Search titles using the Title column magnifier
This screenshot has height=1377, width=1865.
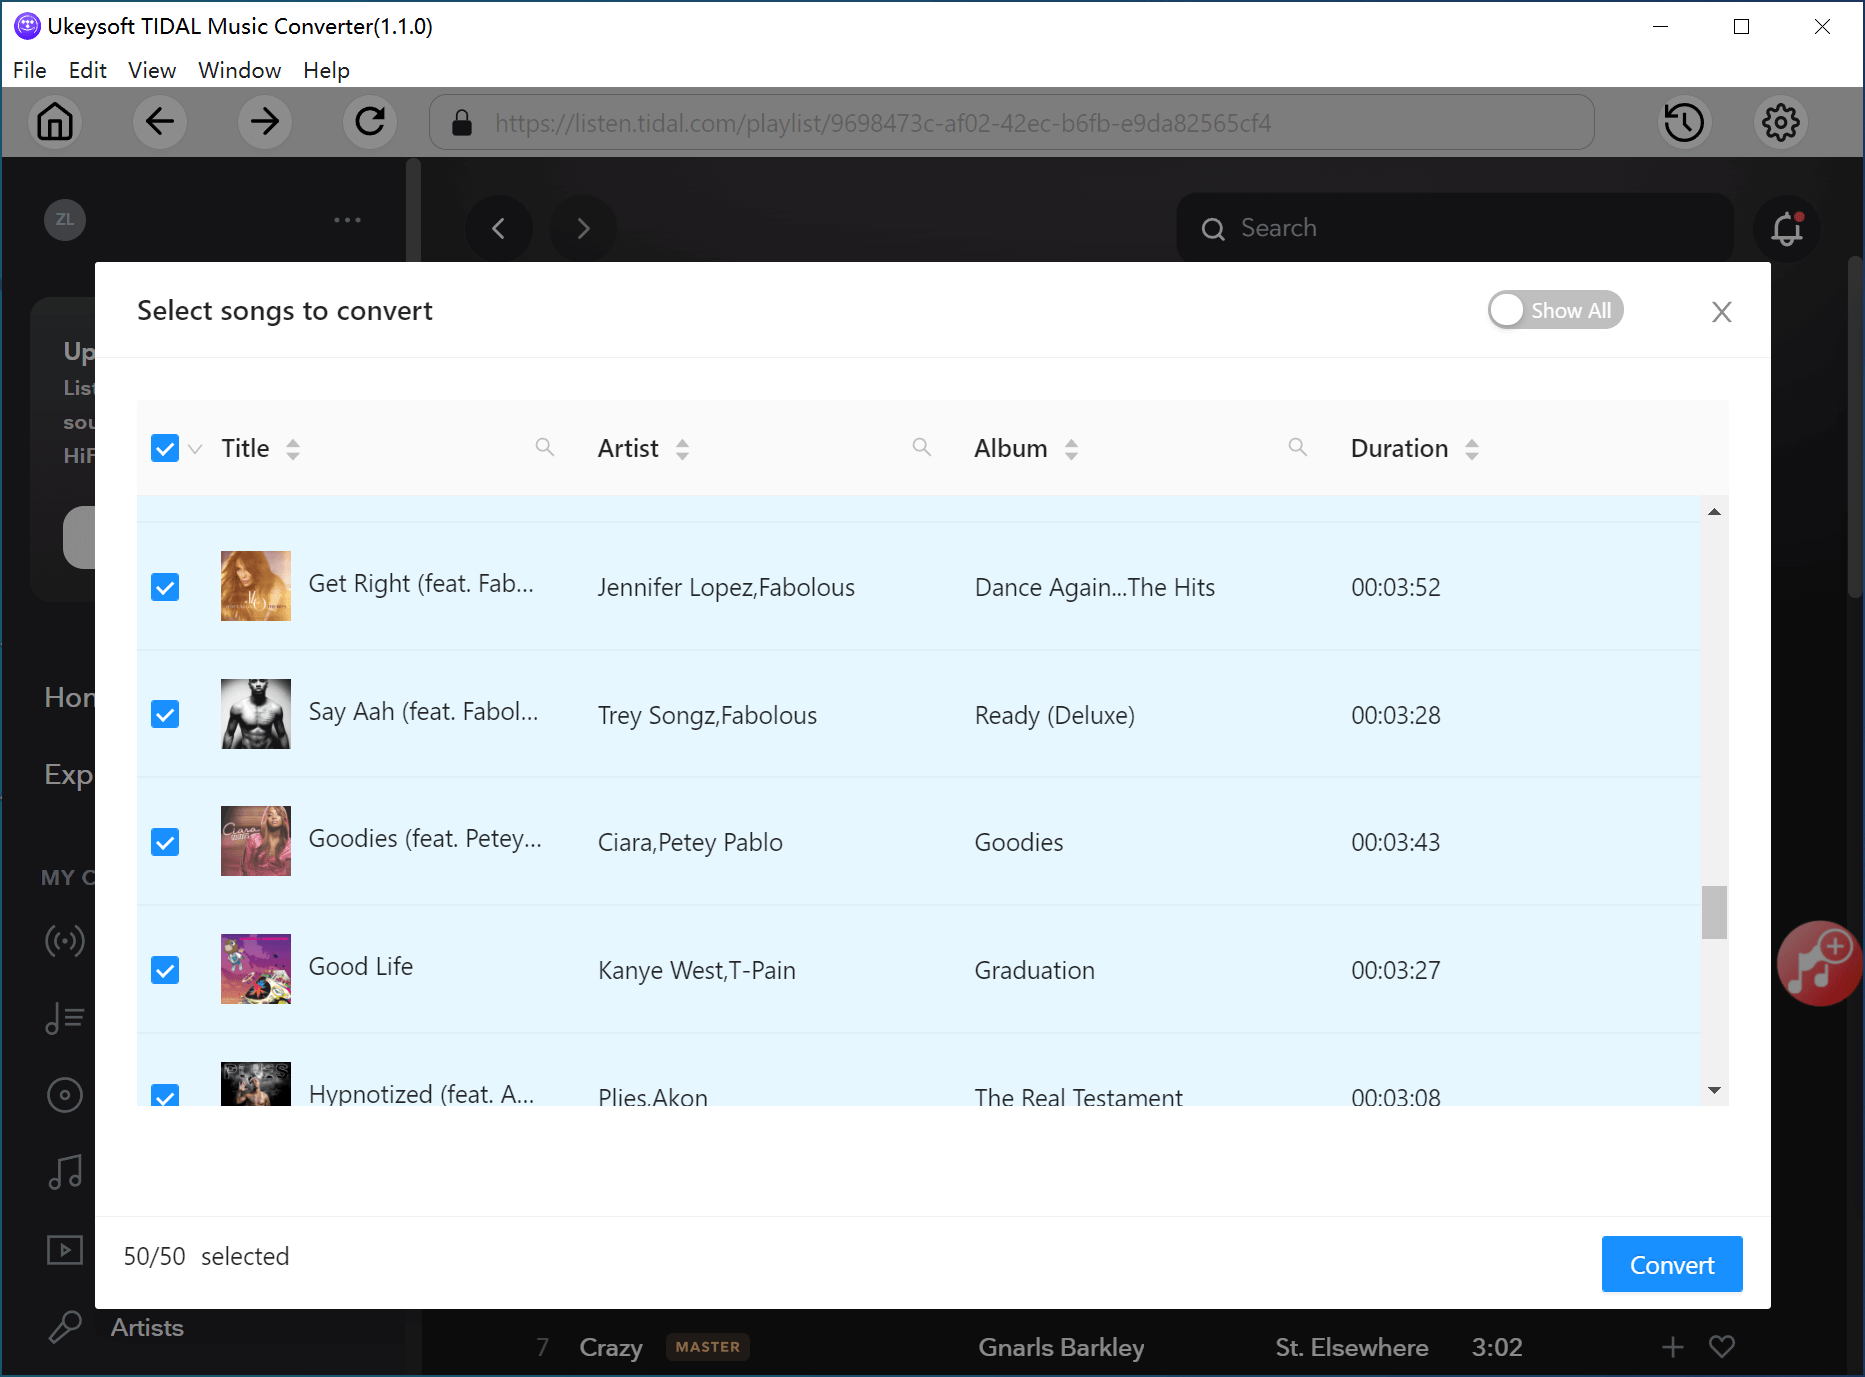(x=544, y=447)
